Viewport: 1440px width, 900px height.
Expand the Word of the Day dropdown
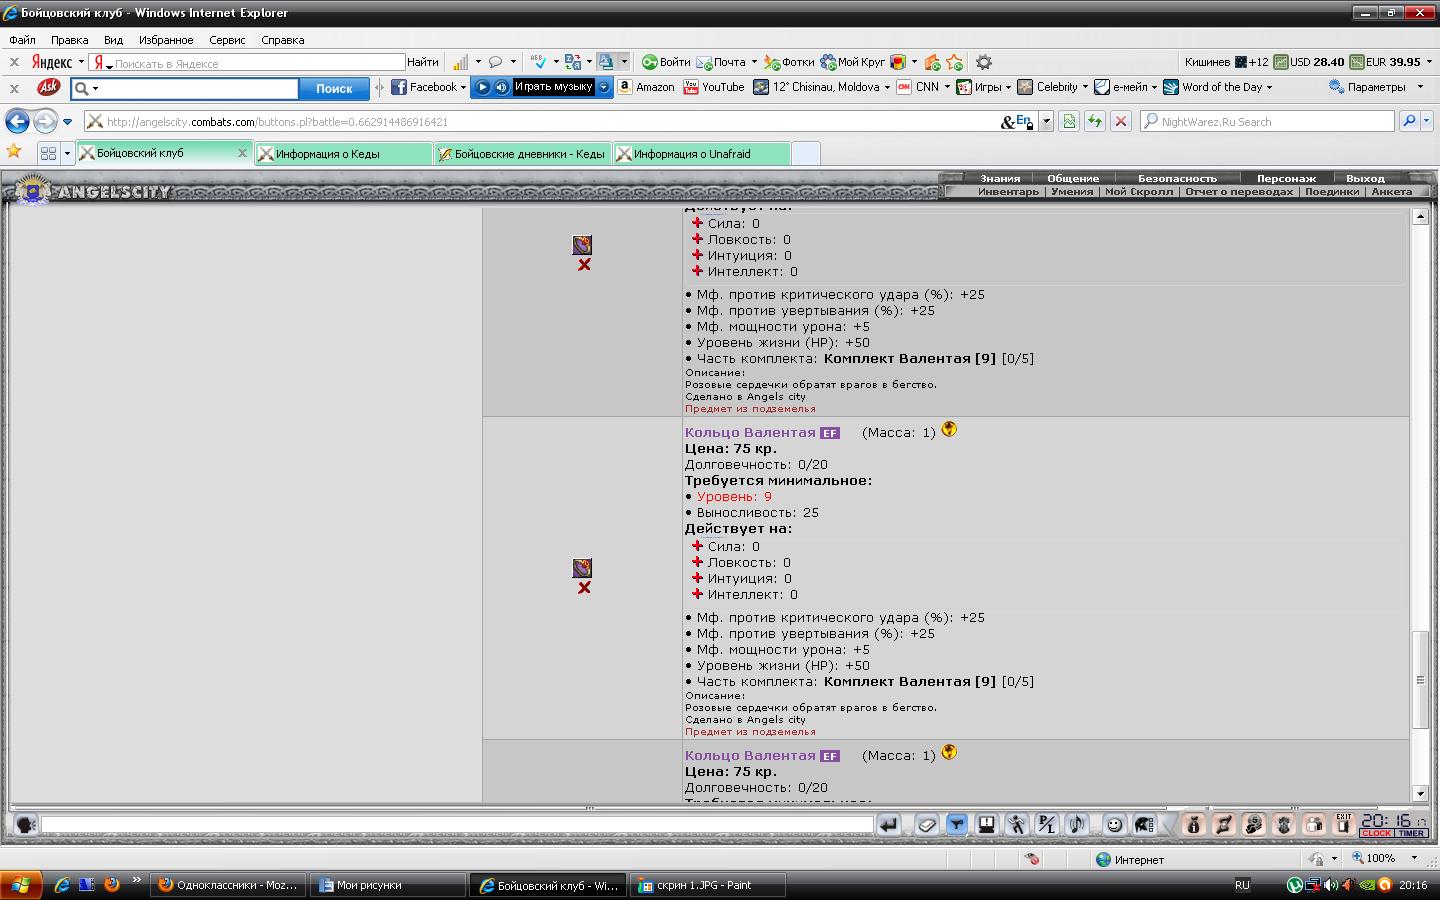pyautogui.click(x=1269, y=88)
